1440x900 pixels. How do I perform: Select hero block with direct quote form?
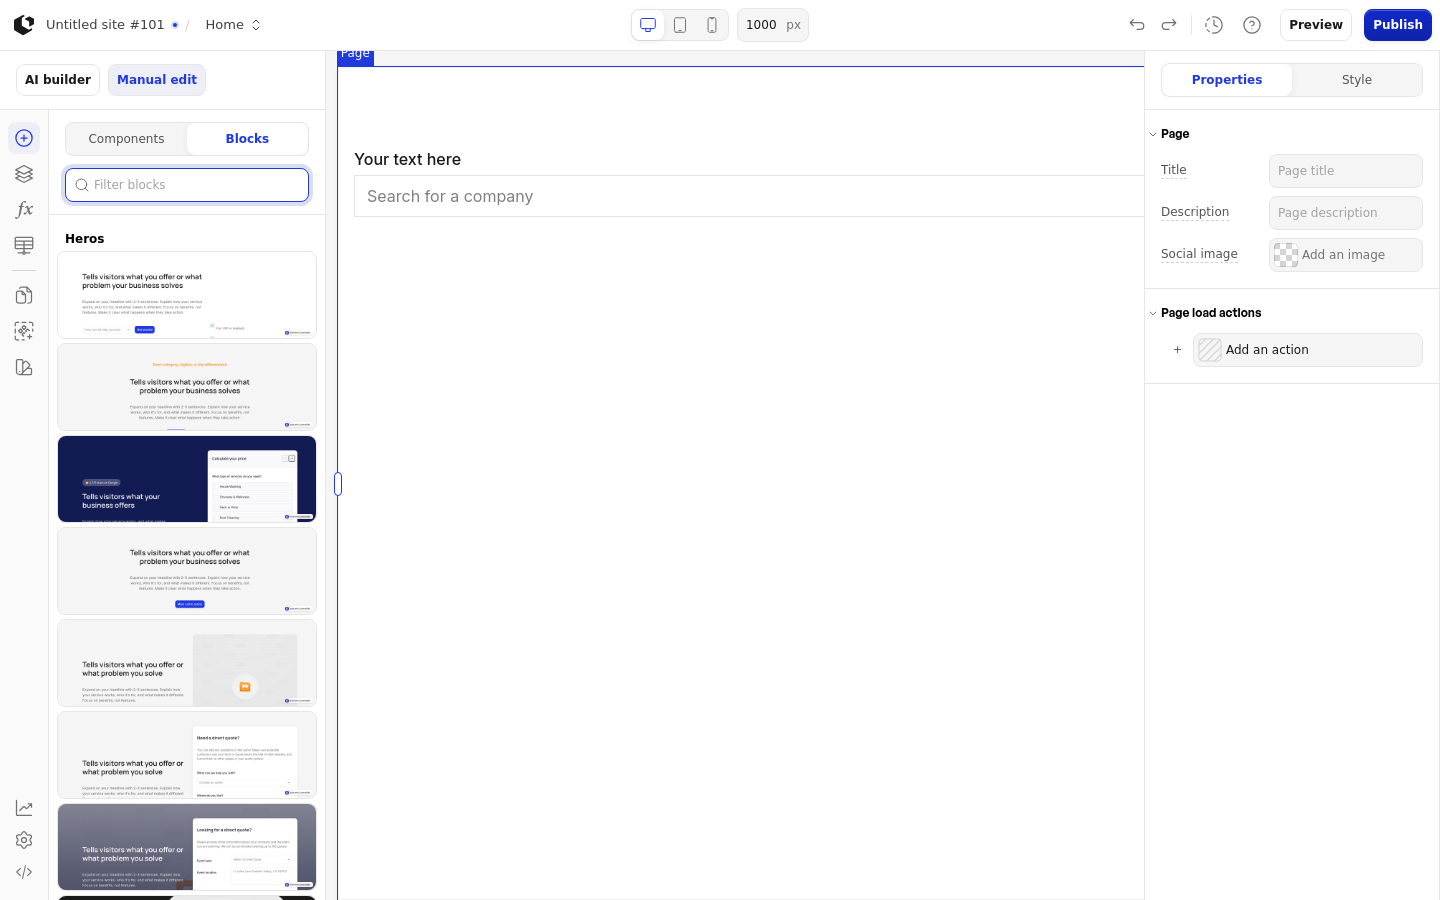(x=187, y=755)
